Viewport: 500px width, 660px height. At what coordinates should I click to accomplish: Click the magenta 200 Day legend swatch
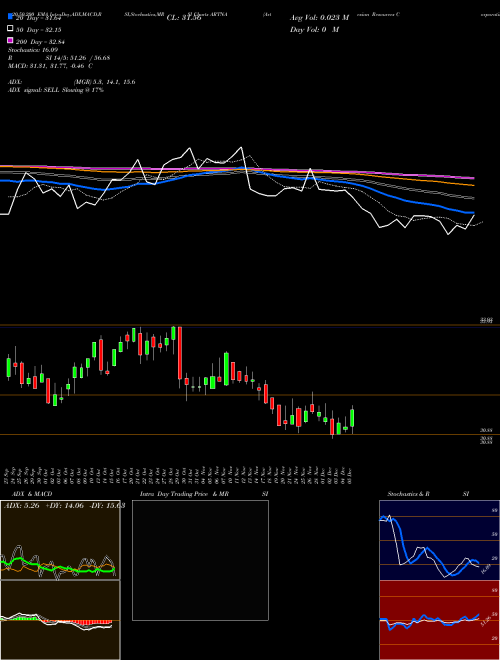10,40
